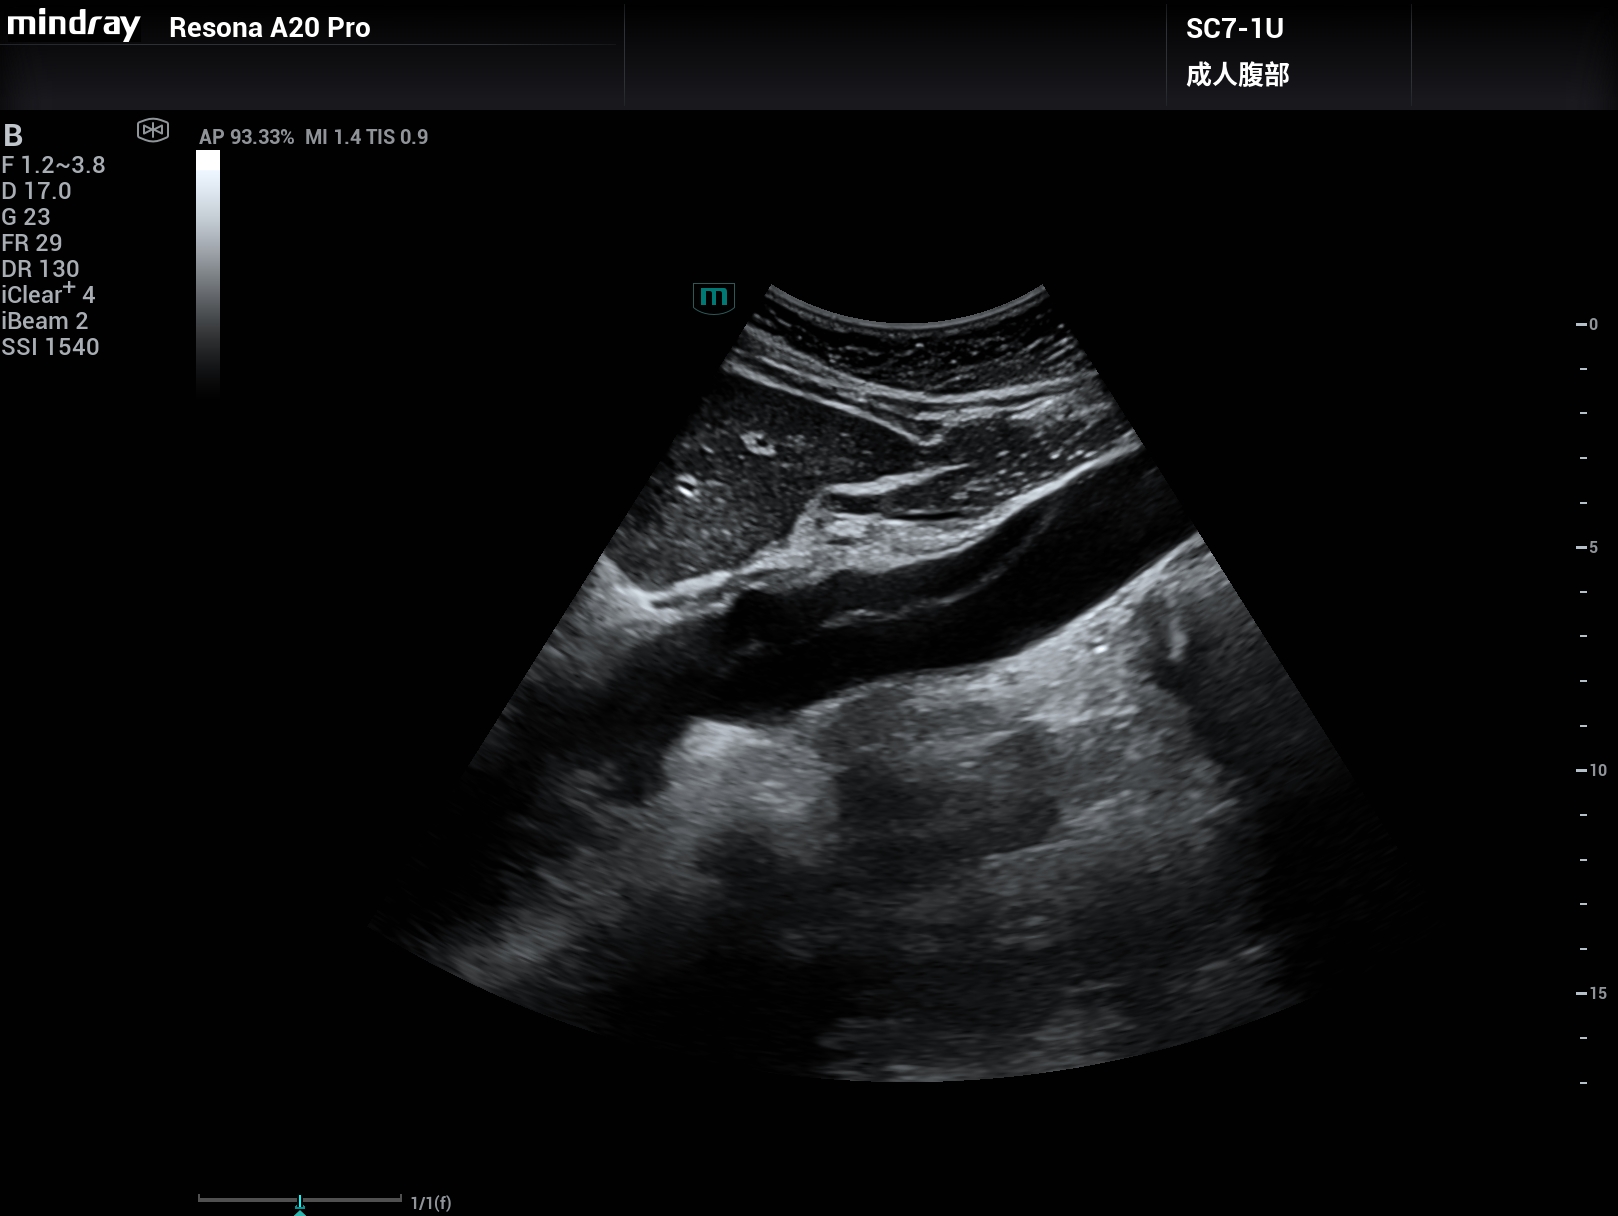This screenshot has height=1216, width=1618.
Task: Click the grayscale map bar
Action: click(208, 275)
